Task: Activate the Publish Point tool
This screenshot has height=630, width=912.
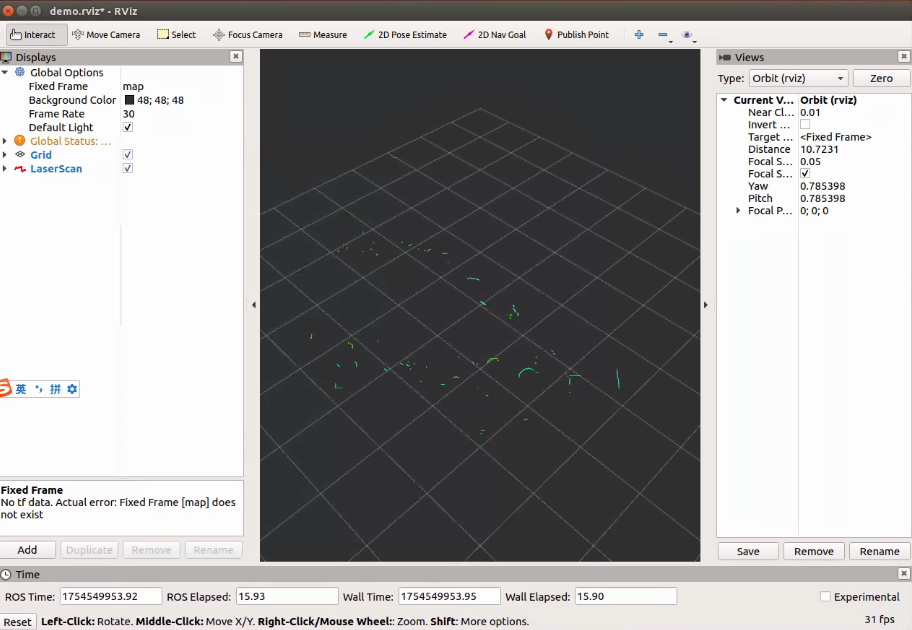Action: click(576, 35)
